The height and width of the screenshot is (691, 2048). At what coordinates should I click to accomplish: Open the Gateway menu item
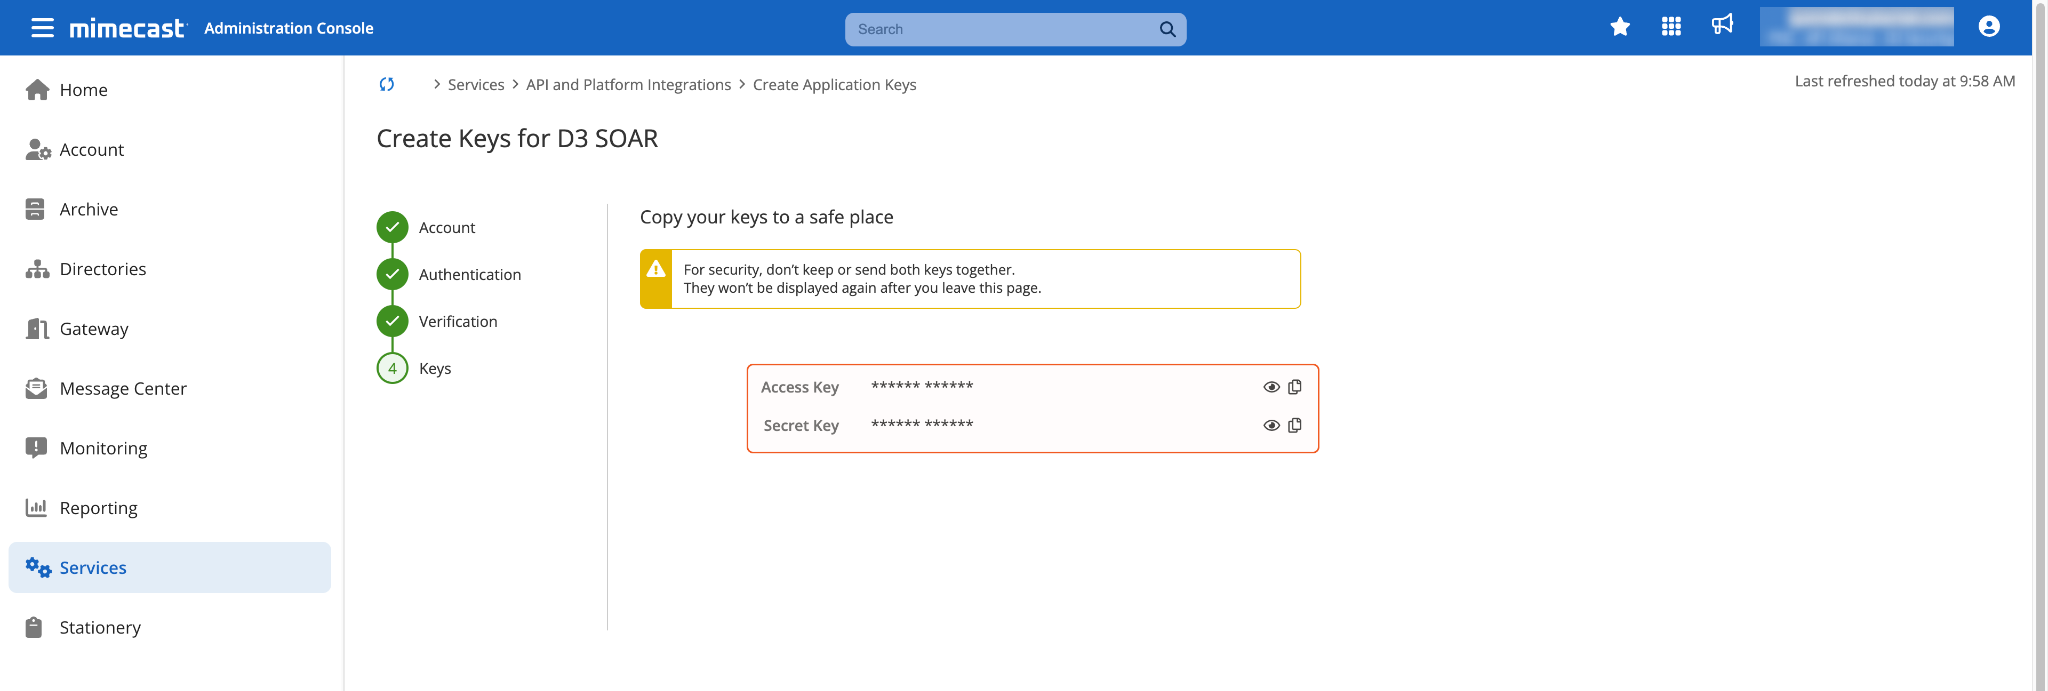pos(94,329)
